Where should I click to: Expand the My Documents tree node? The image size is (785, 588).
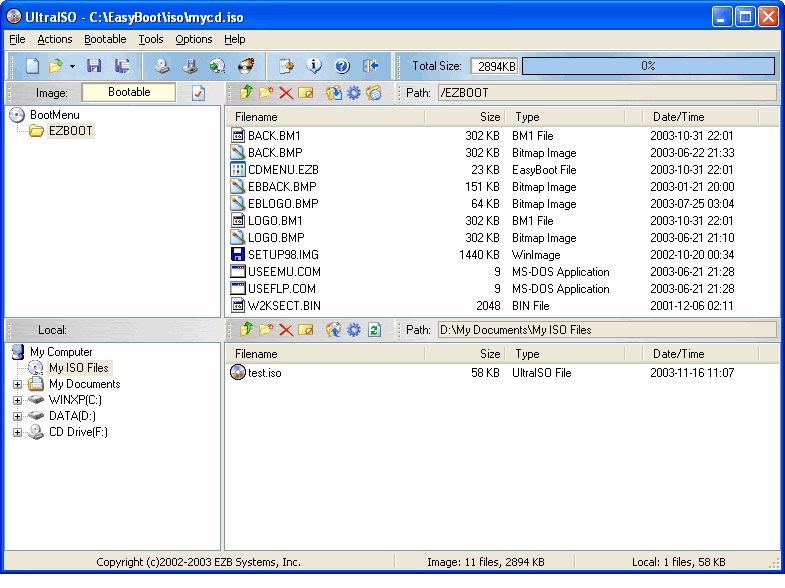pyautogui.click(x=18, y=384)
